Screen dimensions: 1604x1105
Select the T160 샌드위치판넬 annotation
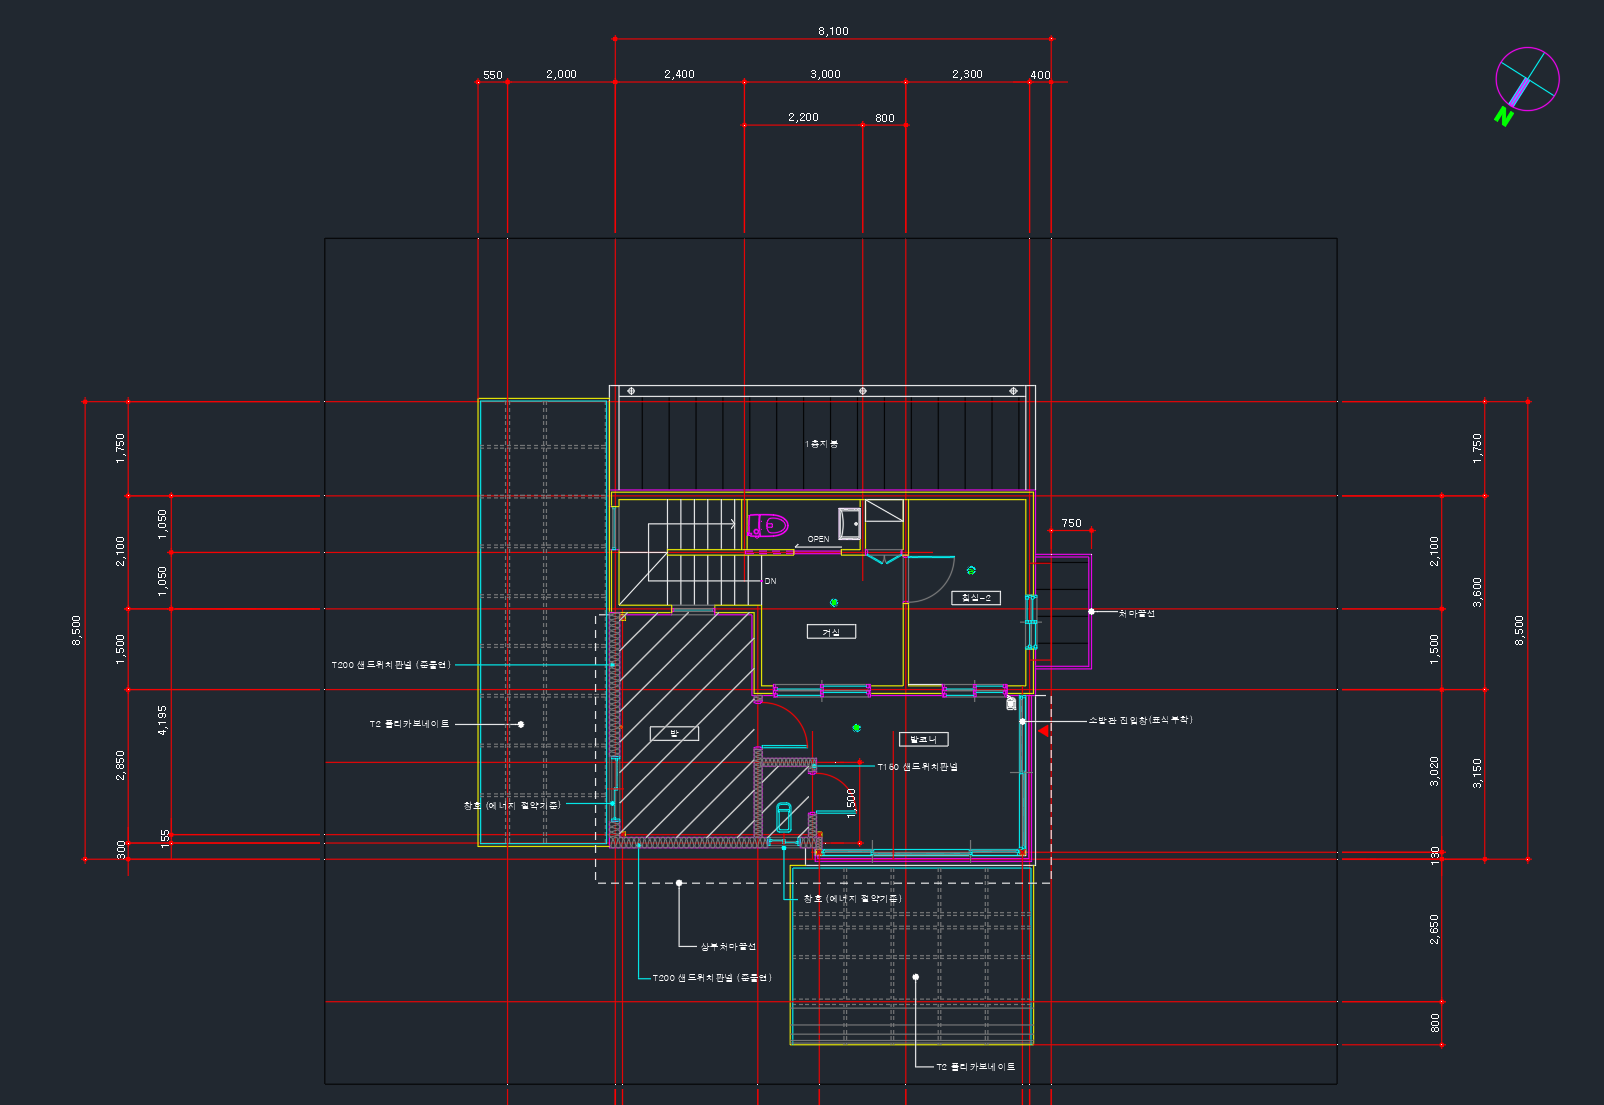(917, 767)
